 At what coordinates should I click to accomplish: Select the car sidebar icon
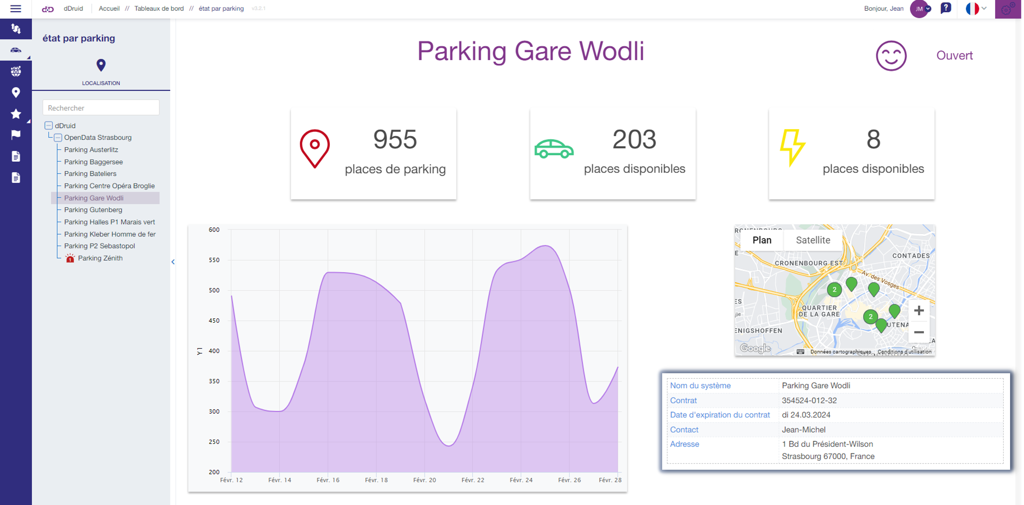point(16,50)
